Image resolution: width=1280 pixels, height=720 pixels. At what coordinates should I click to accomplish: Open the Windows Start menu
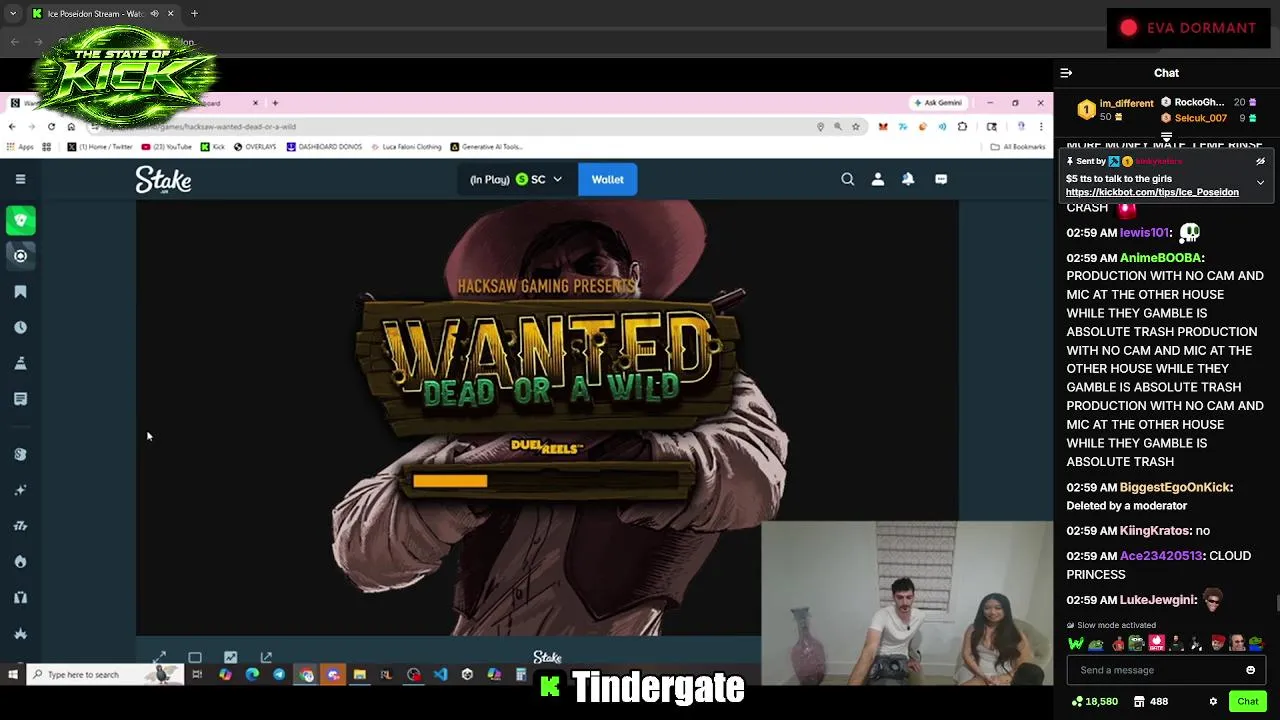coord(12,675)
